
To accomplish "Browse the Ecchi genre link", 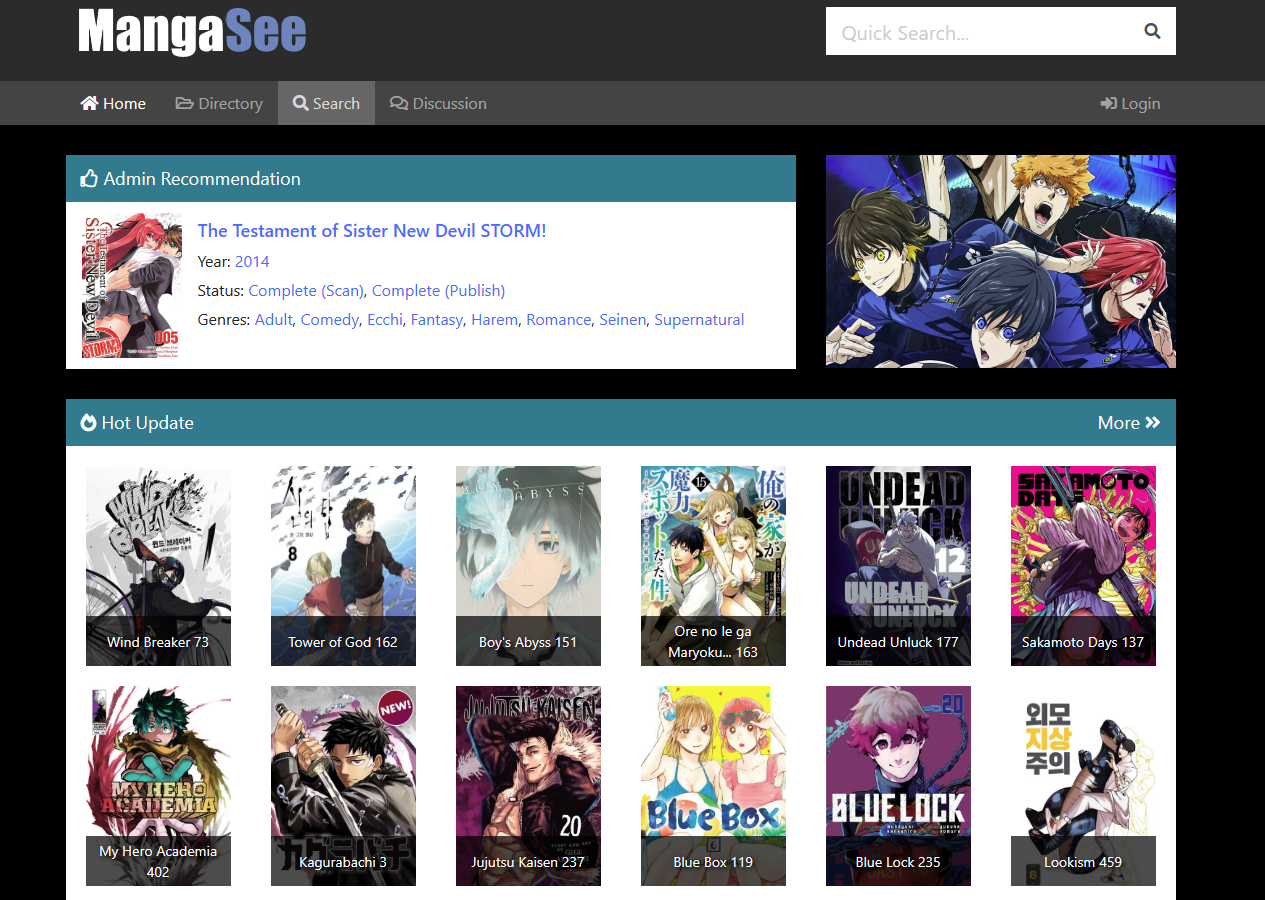I will coord(384,320).
